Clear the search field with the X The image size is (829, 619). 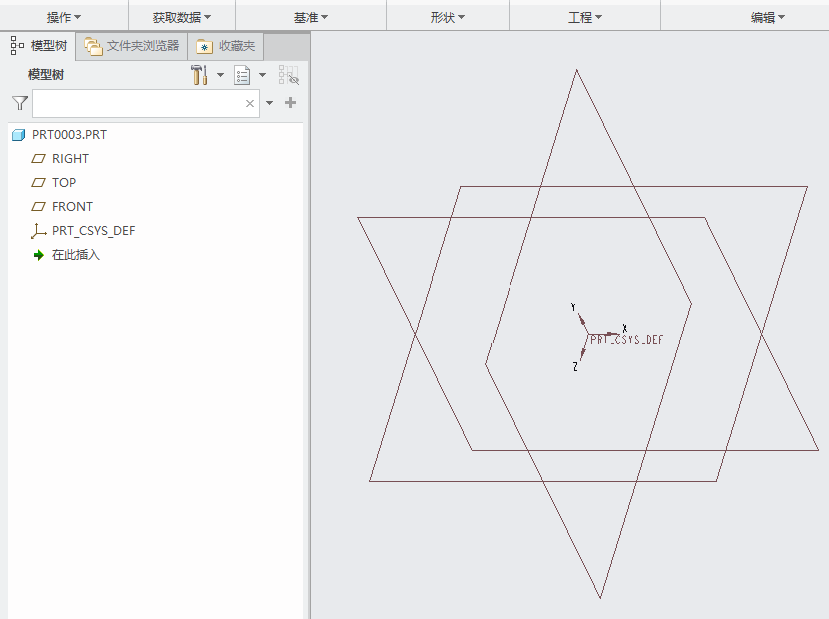(x=250, y=104)
